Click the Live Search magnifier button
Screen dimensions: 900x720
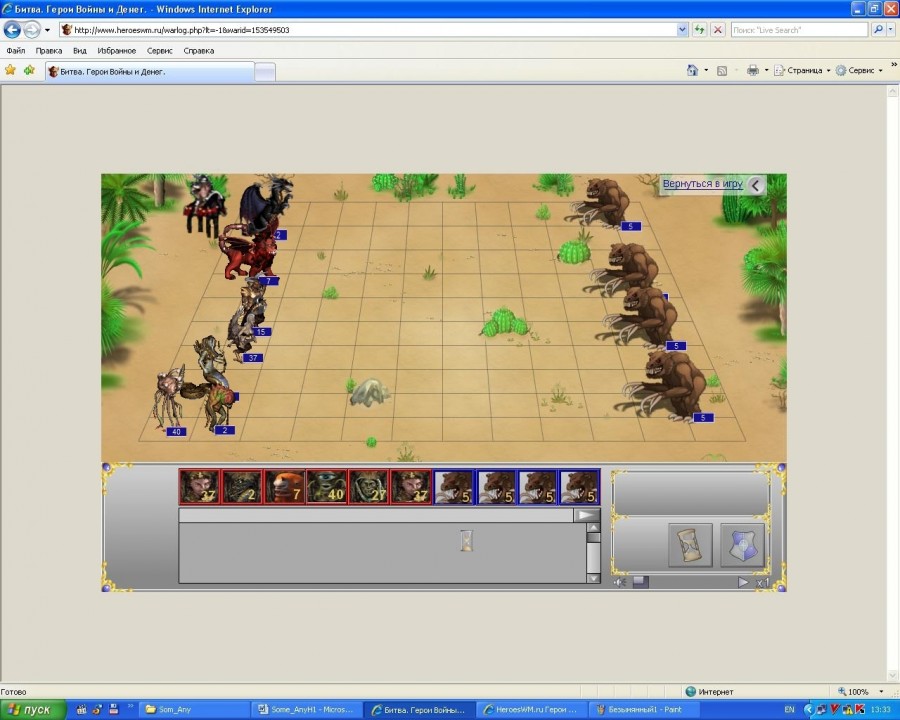(877, 30)
